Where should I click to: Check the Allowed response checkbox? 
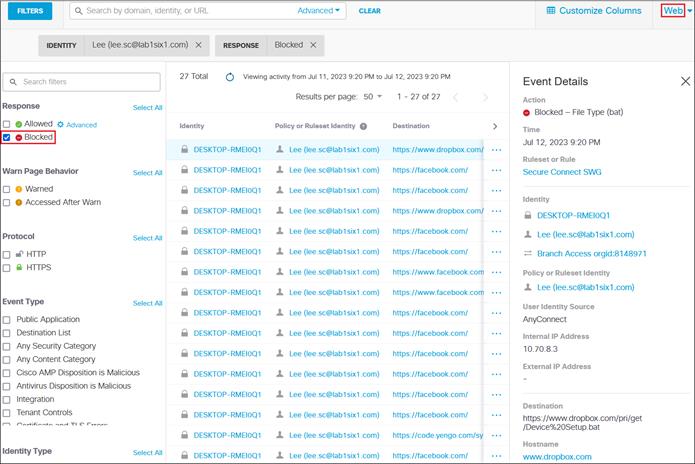click(x=6, y=124)
